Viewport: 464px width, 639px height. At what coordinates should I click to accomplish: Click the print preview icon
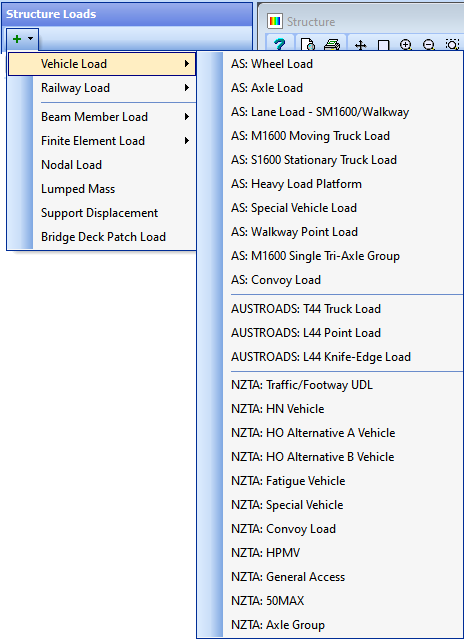308,44
